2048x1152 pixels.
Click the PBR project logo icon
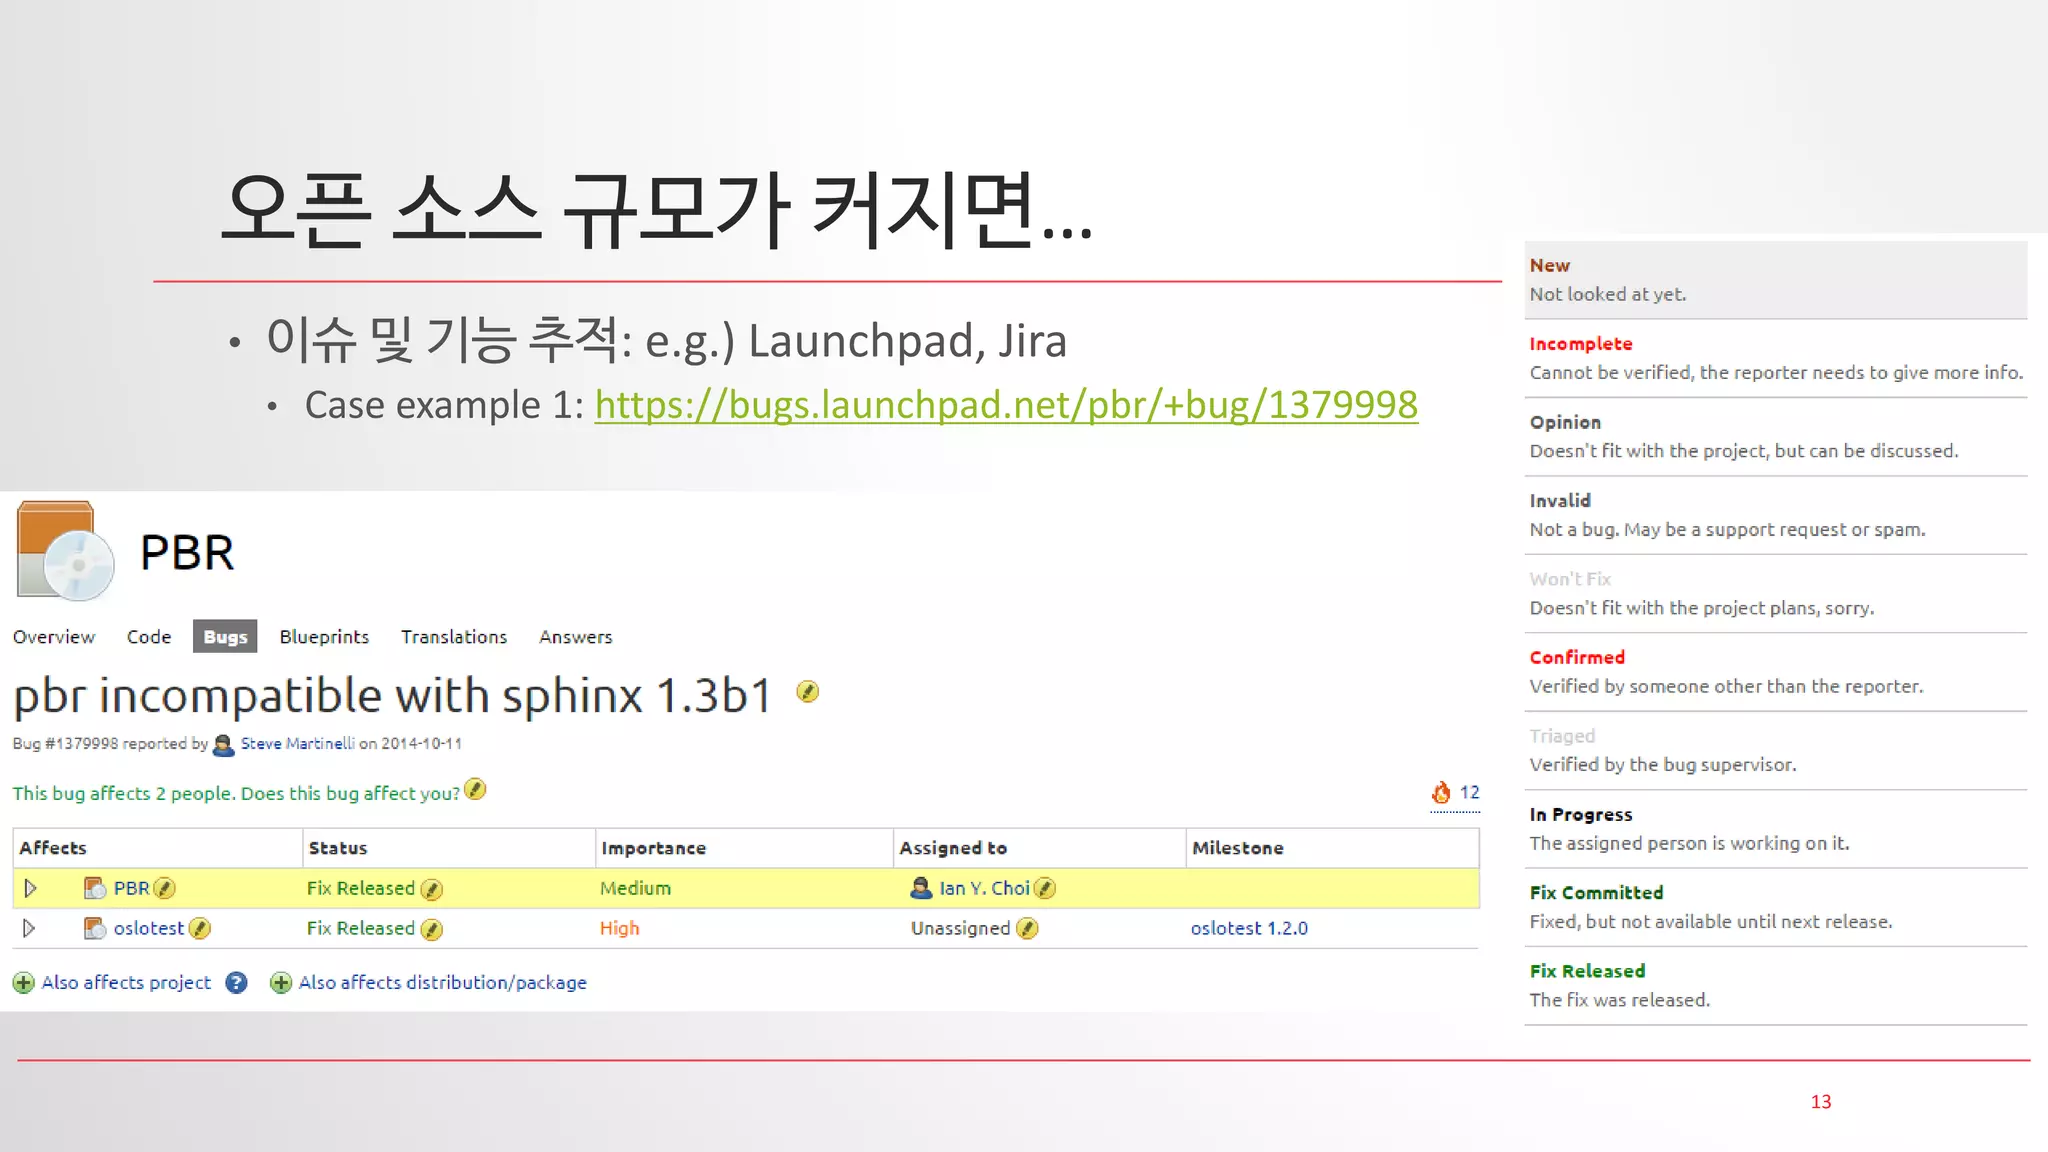[x=65, y=551]
